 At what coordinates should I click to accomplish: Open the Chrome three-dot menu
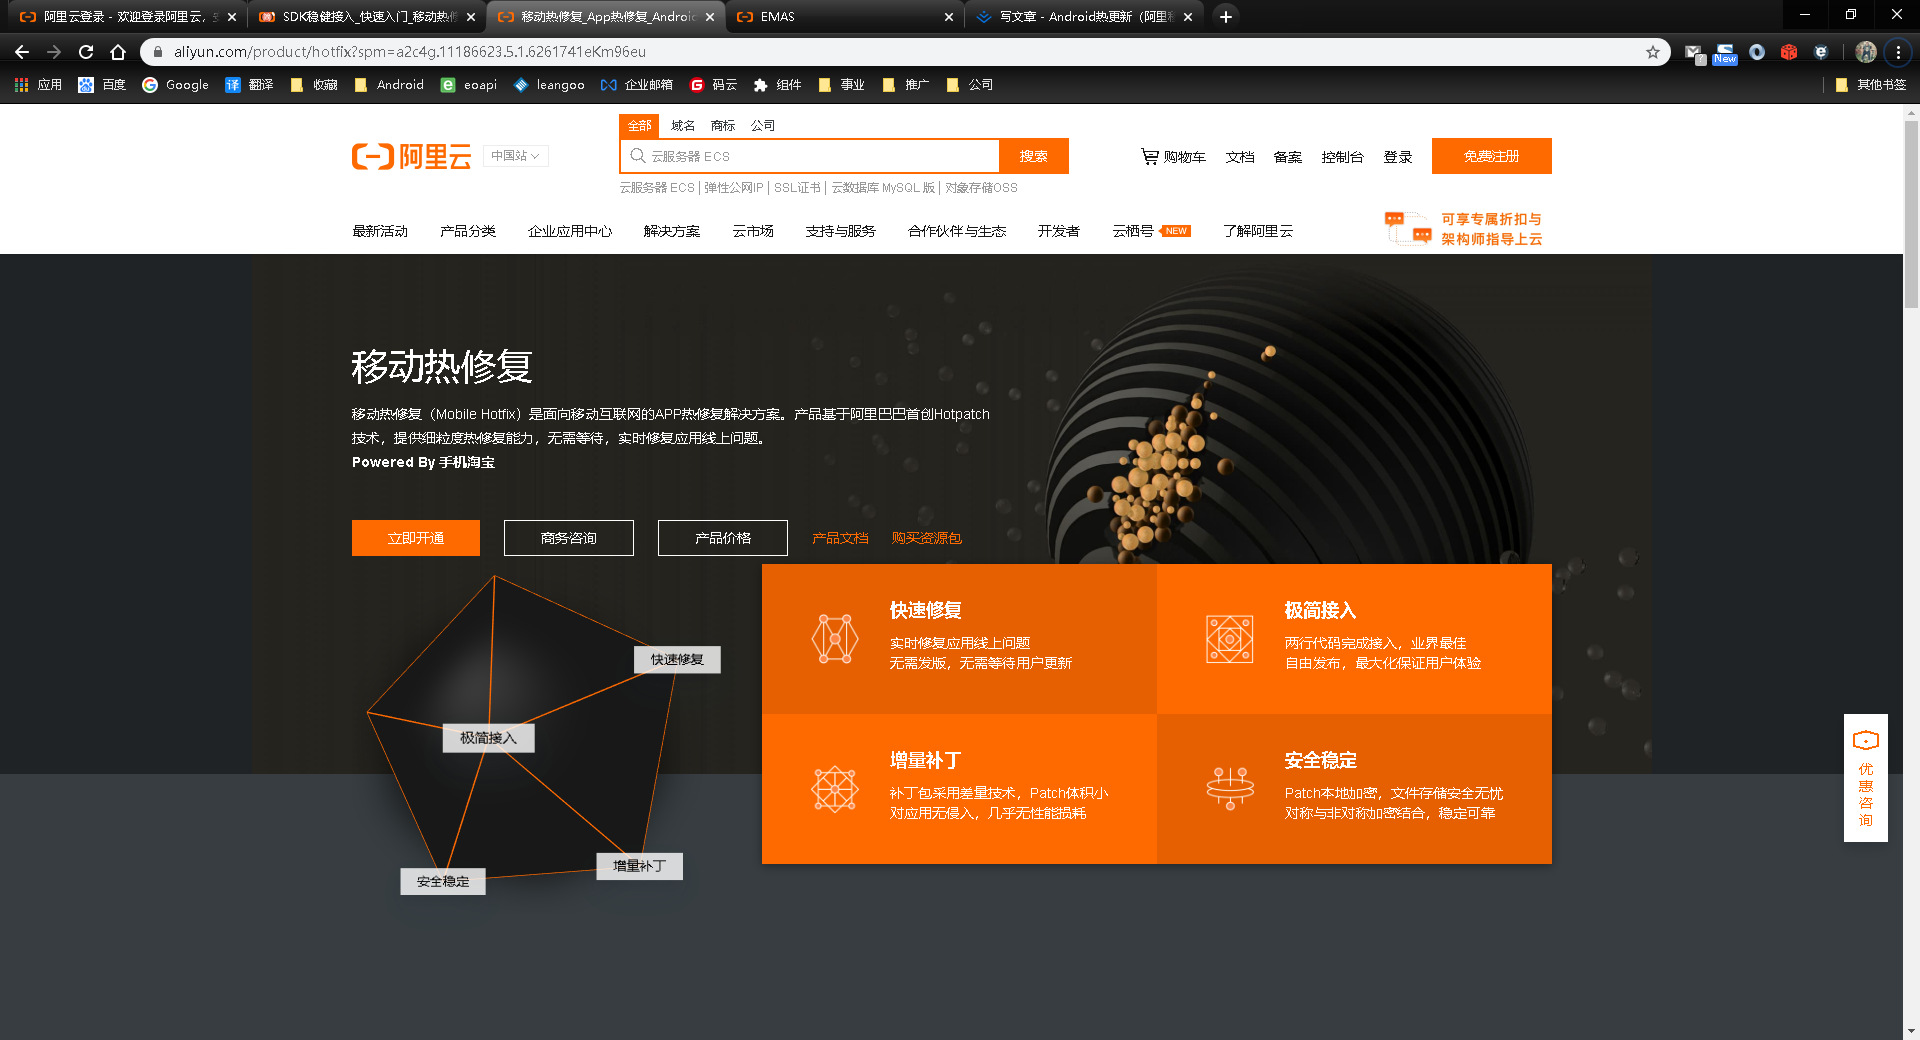pos(1898,52)
